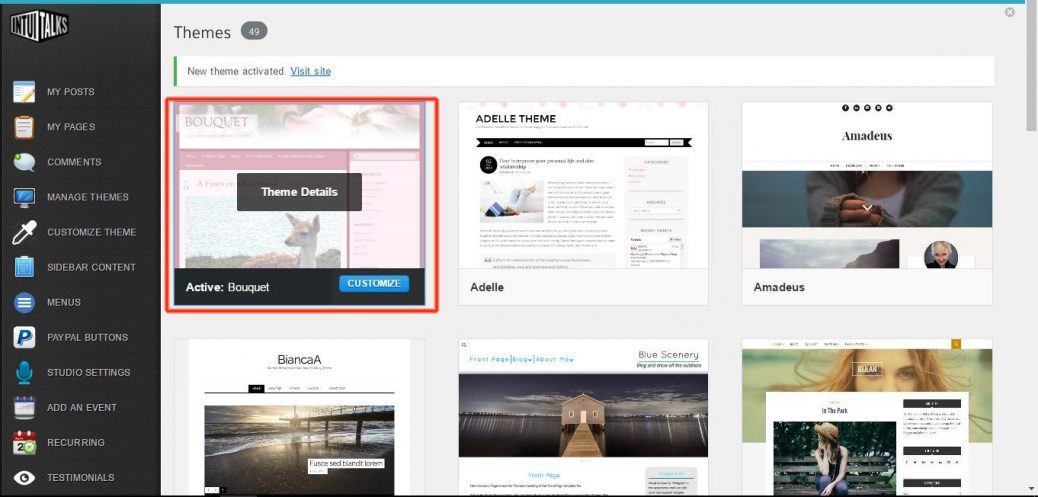Click the Customize Theme eyedropper icon
1038x497 pixels.
pyautogui.click(x=24, y=232)
